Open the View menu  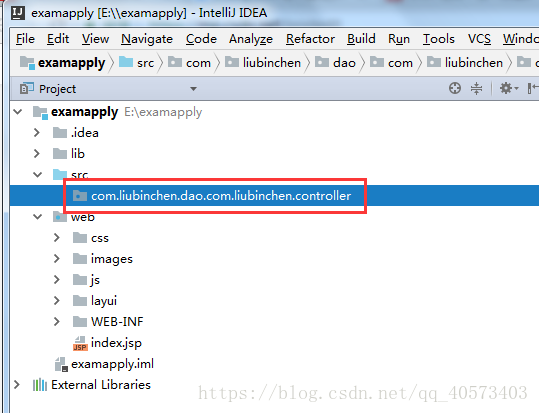pos(95,39)
